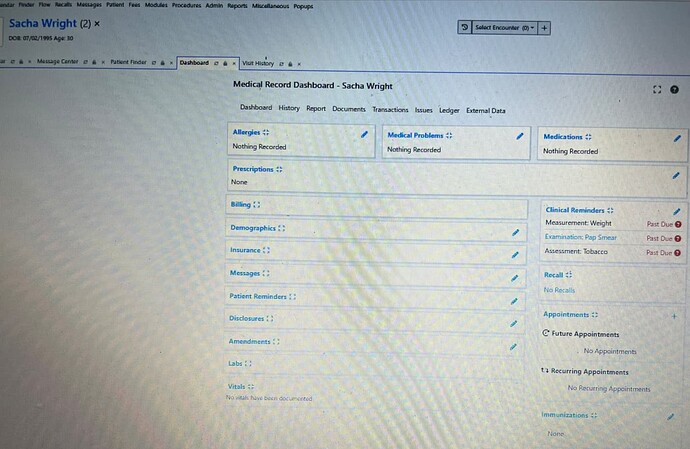Open the Ledger link
The height and width of the screenshot is (449, 690).
tap(449, 110)
